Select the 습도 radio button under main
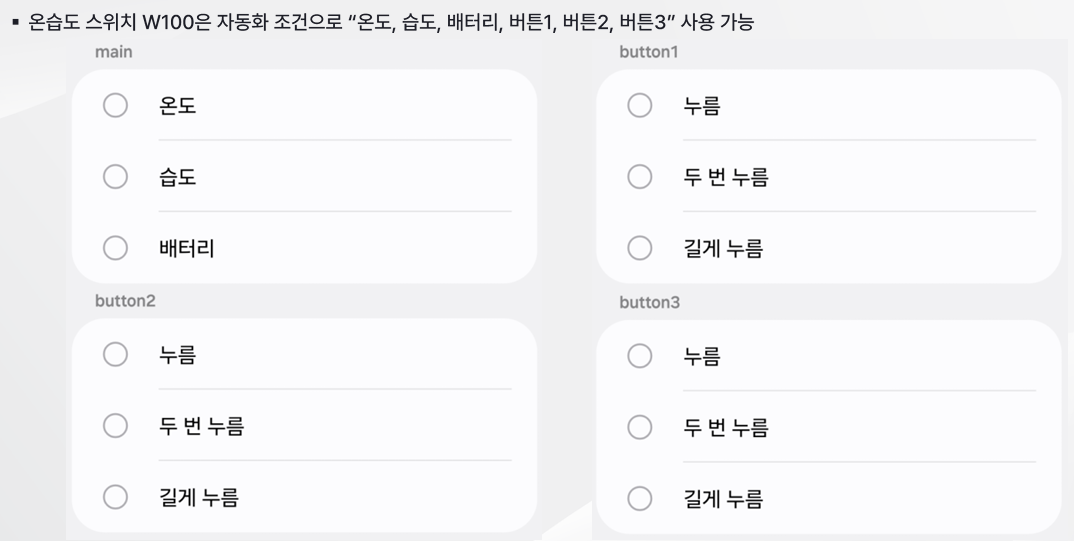This screenshot has width=1074, height=541. tap(115, 177)
